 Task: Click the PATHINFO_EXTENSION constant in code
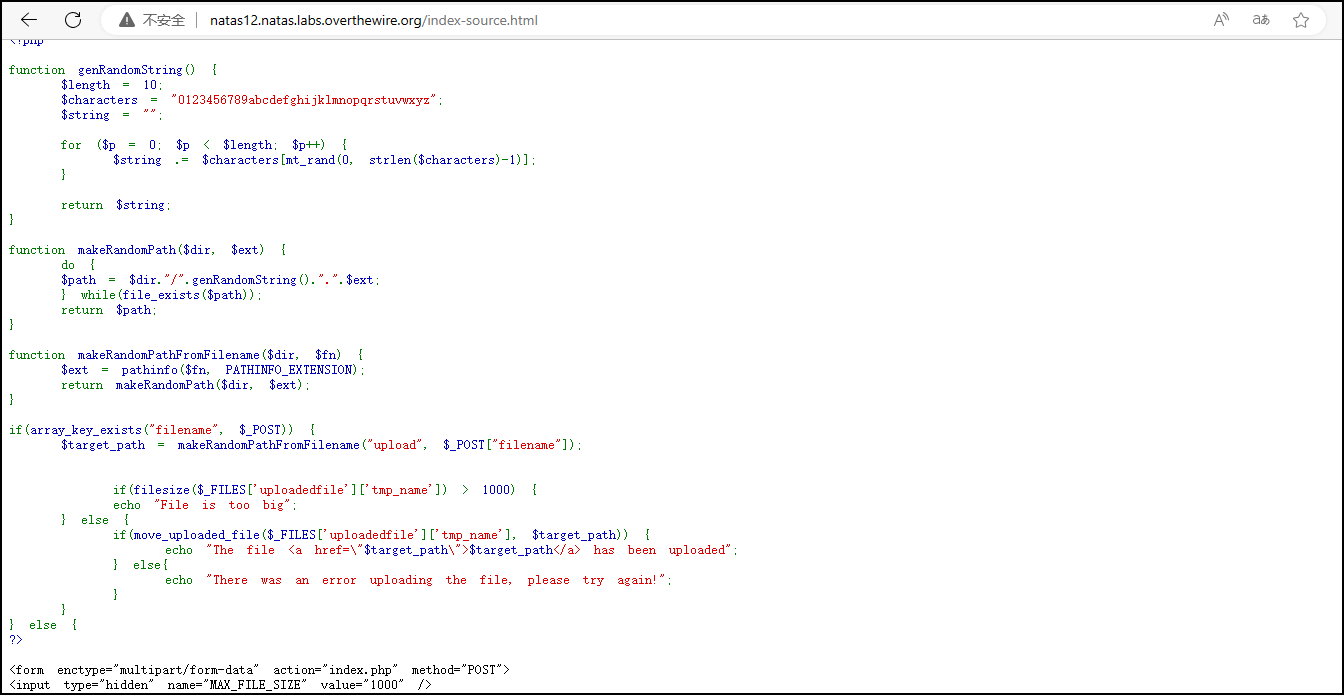point(289,370)
